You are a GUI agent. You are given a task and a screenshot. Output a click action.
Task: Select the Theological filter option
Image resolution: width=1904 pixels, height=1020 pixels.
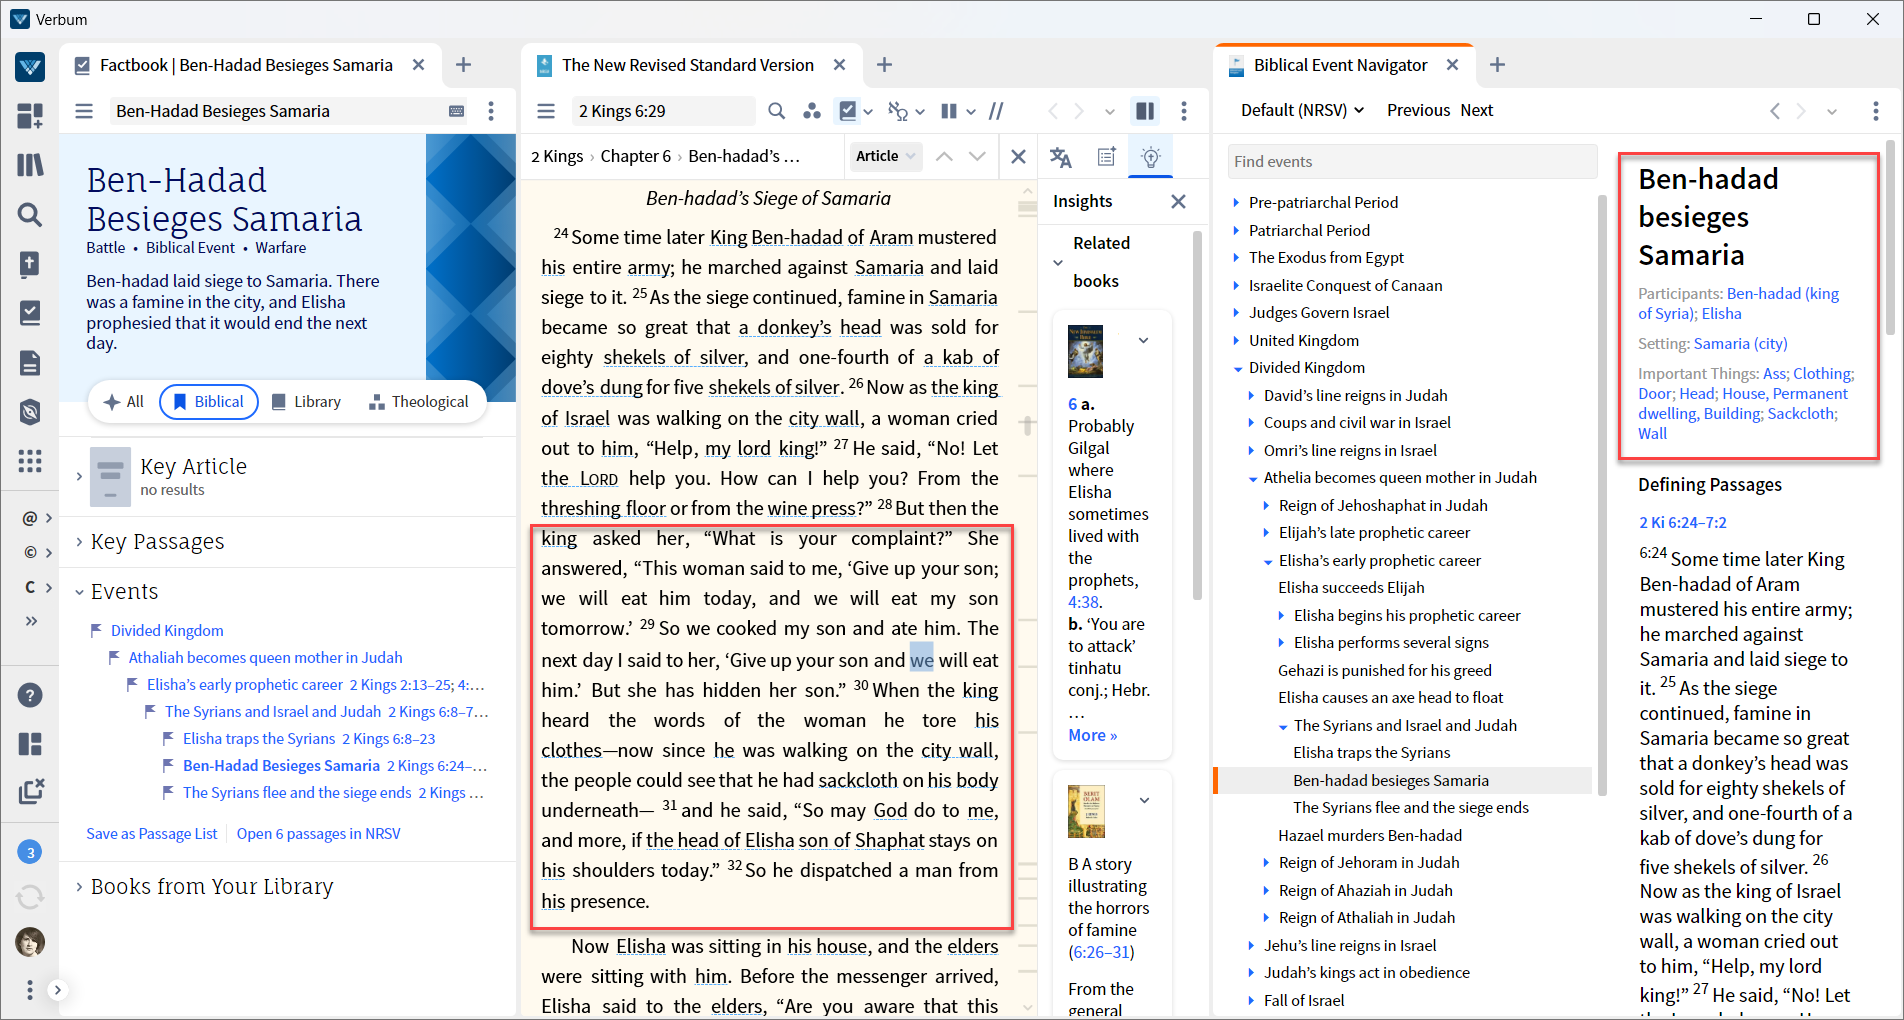click(418, 402)
